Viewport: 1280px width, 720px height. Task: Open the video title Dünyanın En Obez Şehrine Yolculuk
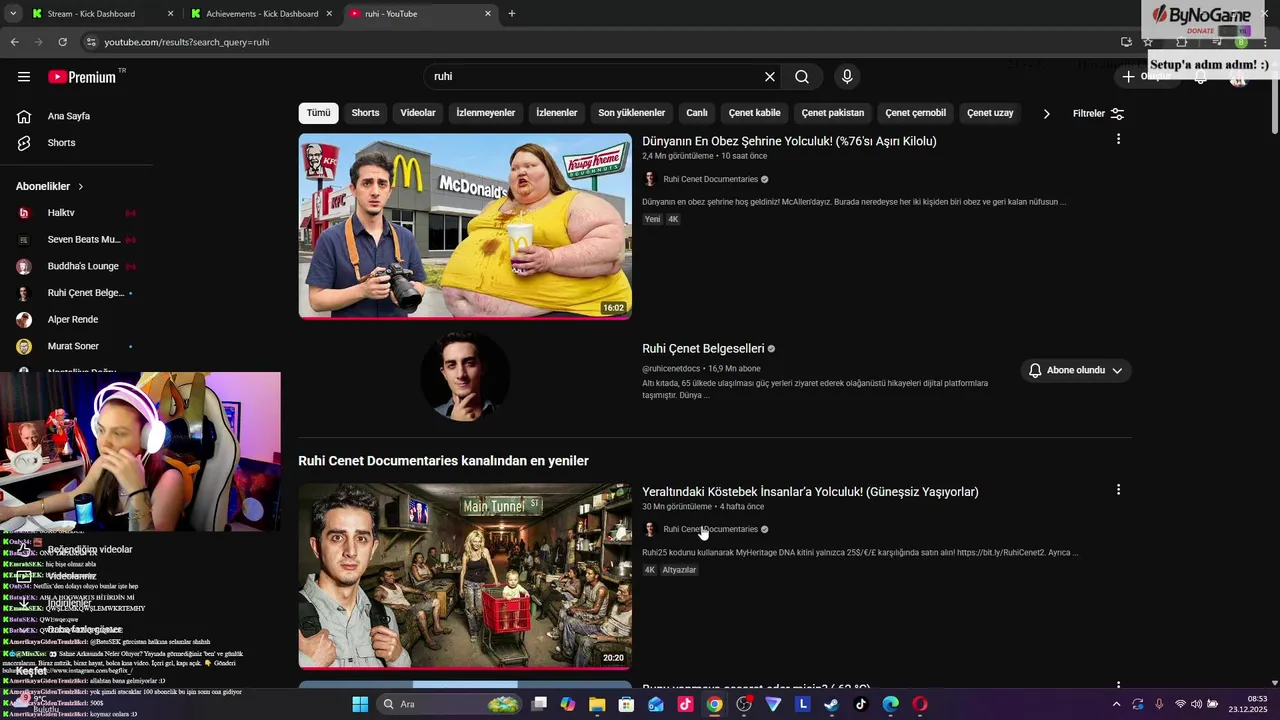click(x=789, y=141)
